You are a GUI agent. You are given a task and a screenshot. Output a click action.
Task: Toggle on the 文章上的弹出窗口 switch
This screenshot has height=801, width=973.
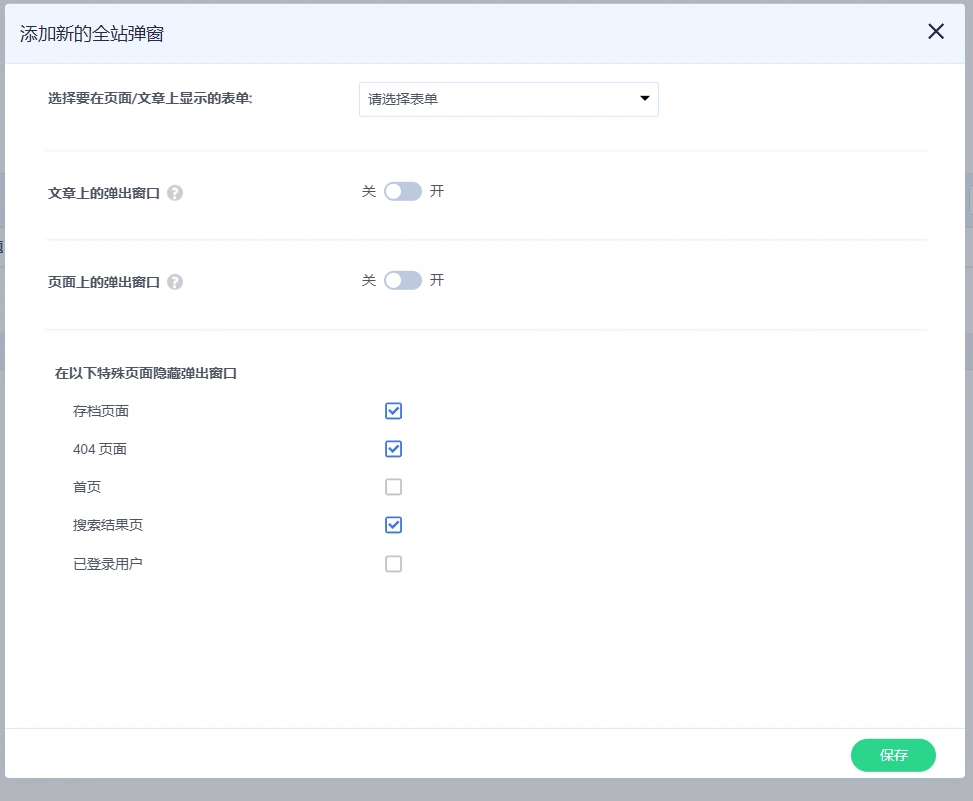tap(403, 191)
